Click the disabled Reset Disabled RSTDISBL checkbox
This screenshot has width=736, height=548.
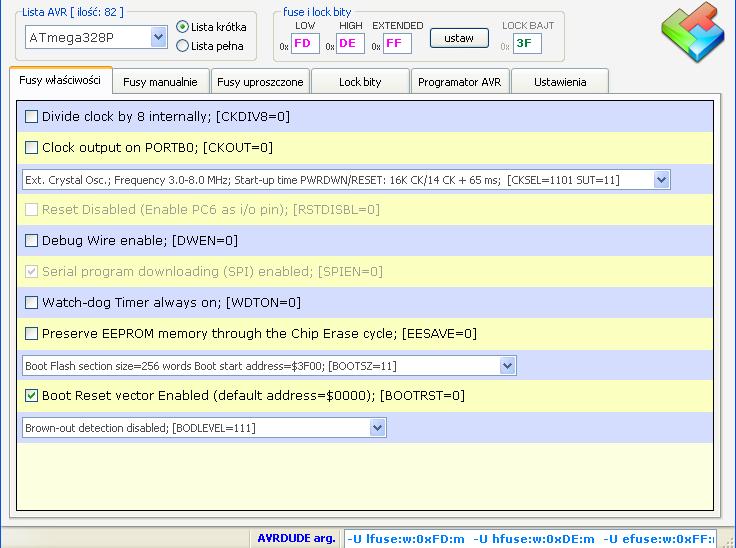click(x=31, y=209)
